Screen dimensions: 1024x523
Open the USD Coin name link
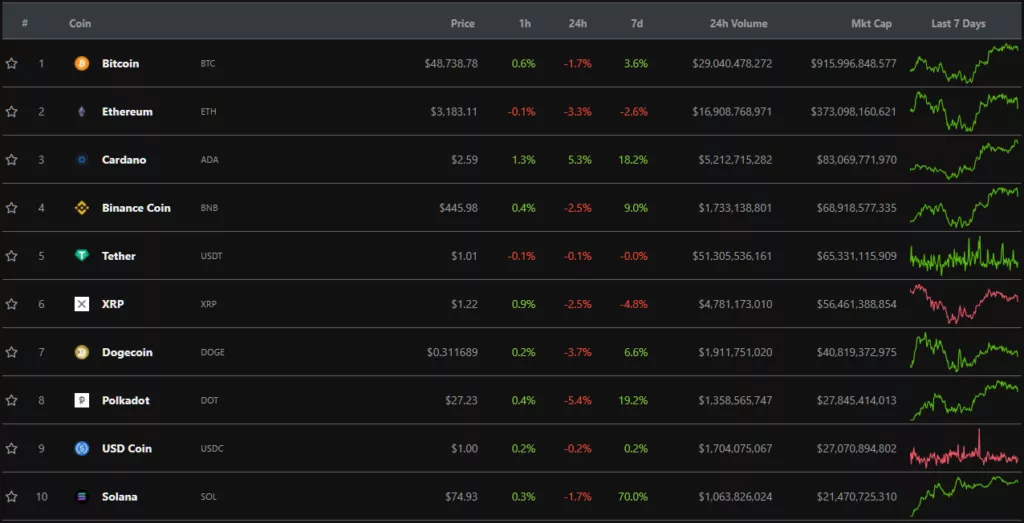point(127,449)
